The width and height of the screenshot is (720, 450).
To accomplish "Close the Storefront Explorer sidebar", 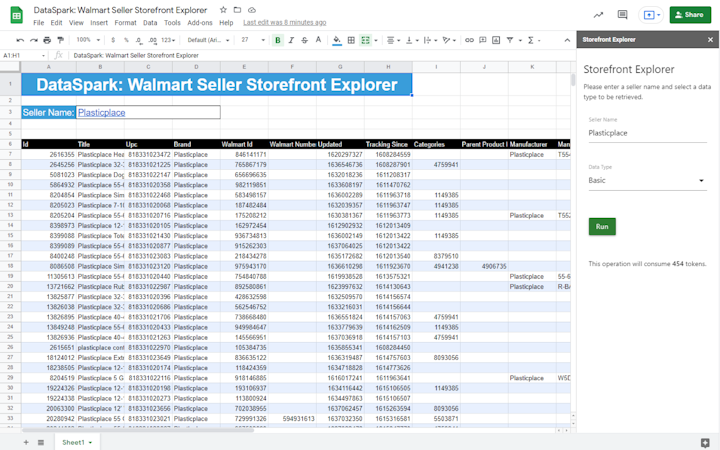I will (710, 39).
